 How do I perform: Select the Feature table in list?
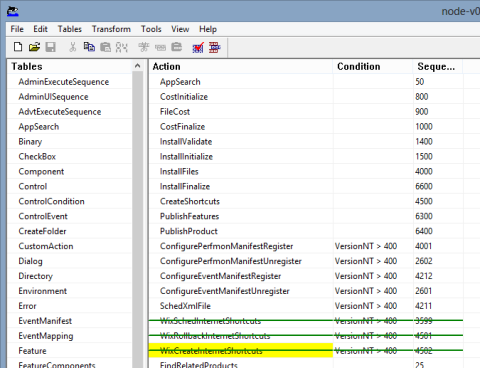[32, 351]
